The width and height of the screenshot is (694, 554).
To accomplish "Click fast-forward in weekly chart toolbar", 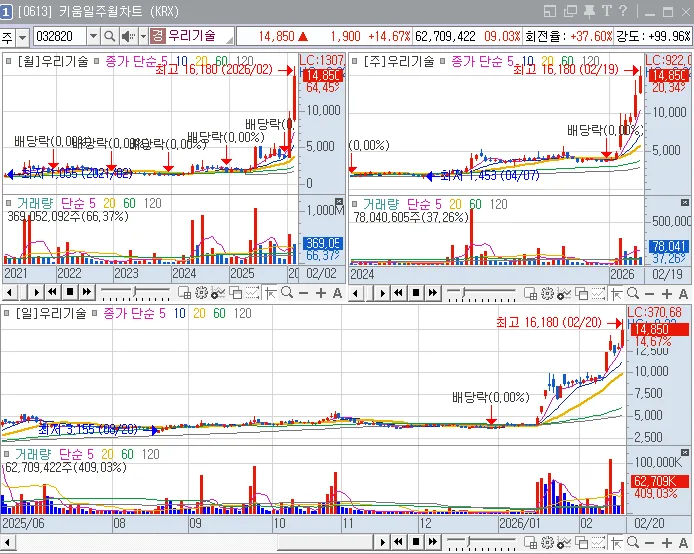I will coord(433,292).
